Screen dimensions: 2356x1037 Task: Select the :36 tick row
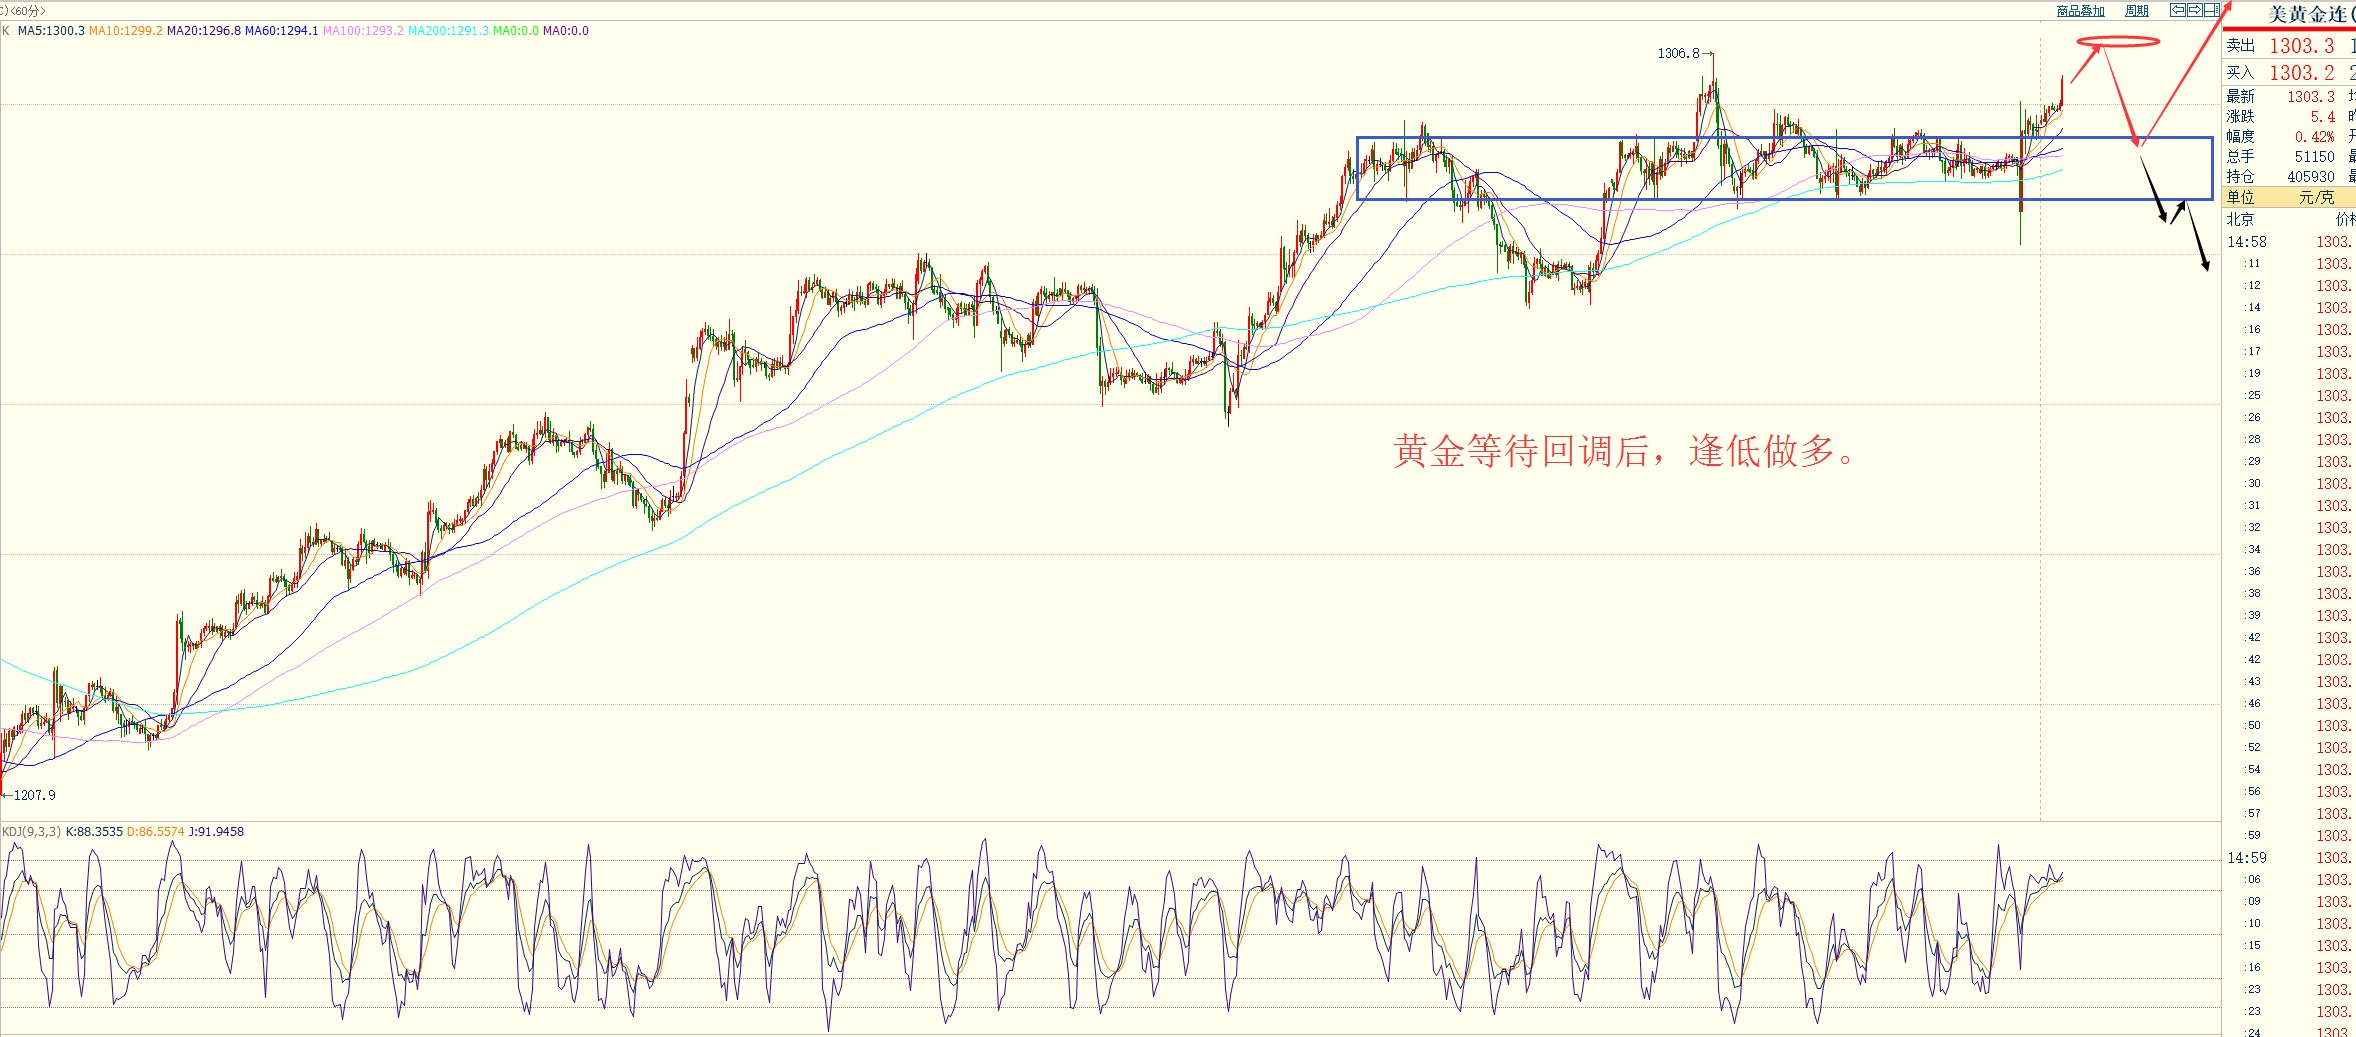(x=2289, y=572)
